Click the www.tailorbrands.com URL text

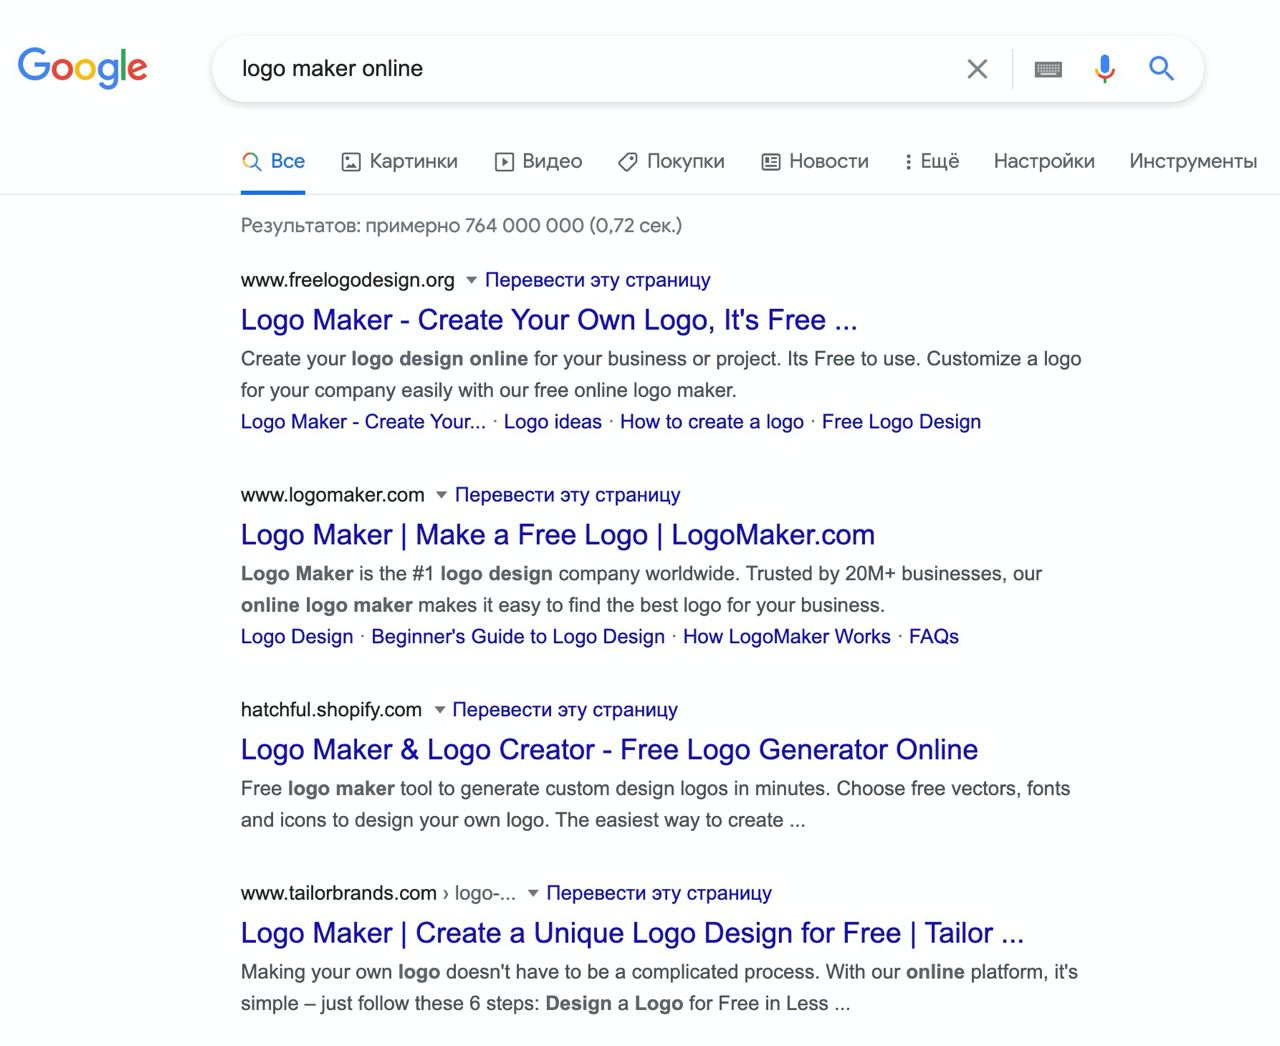339,893
